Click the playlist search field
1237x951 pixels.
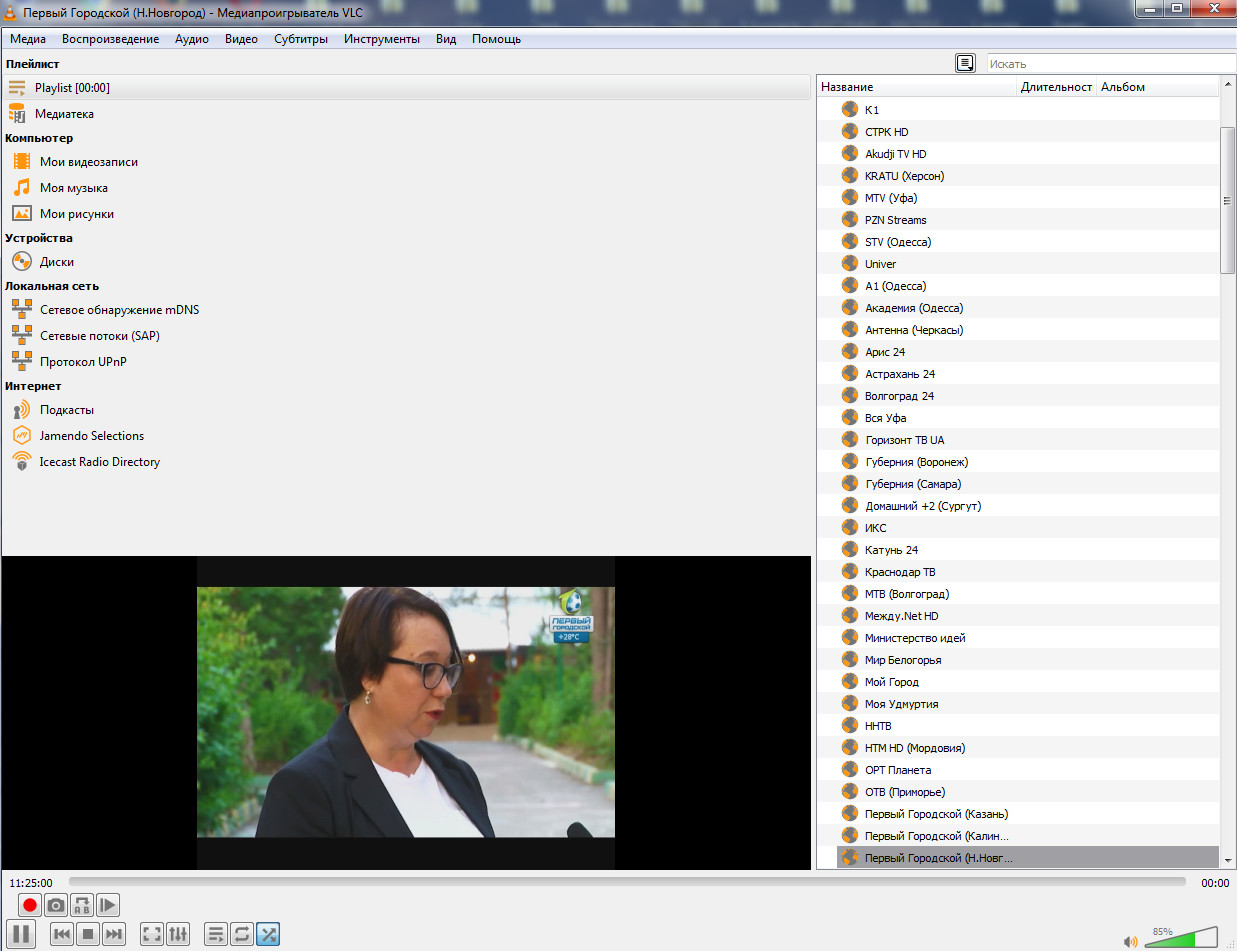[1111, 63]
